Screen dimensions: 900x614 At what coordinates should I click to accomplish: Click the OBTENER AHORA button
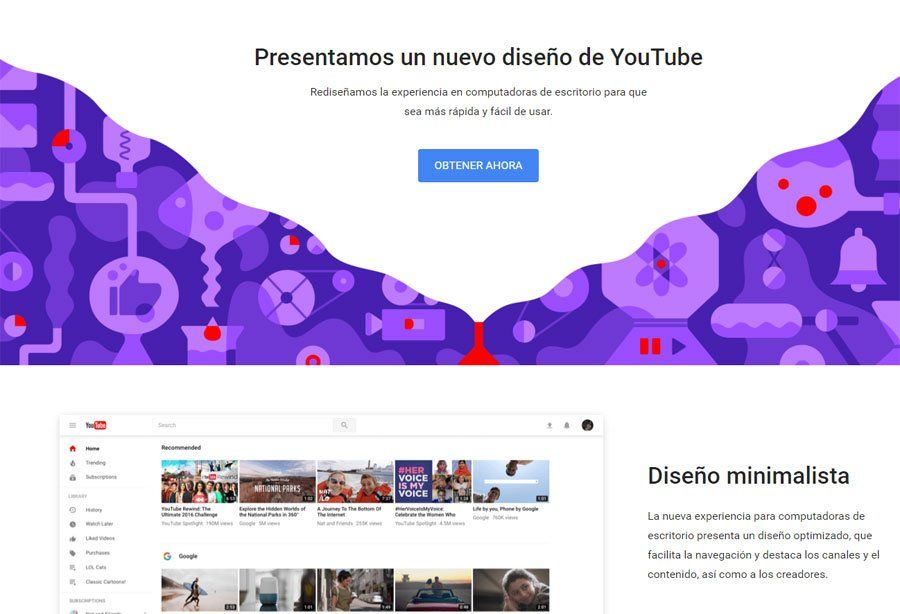478,166
